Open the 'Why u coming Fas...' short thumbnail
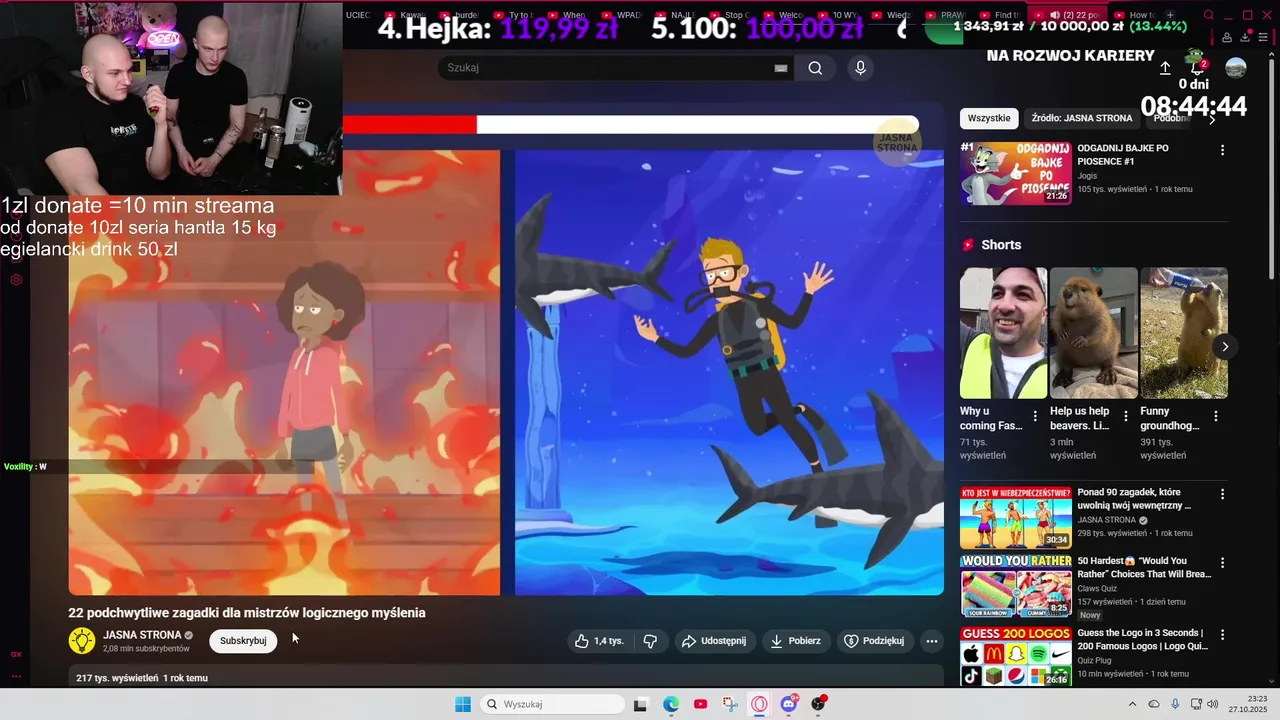The width and height of the screenshot is (1280, 720). (1003, 333)
